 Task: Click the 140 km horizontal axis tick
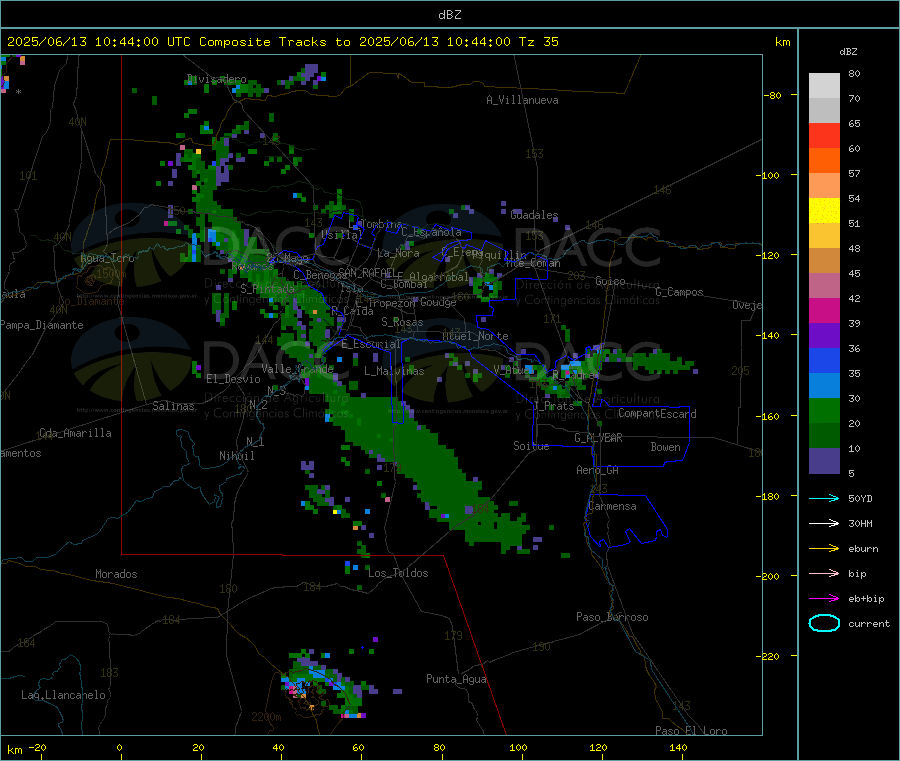pyautogui.click(x=678, y=747)
